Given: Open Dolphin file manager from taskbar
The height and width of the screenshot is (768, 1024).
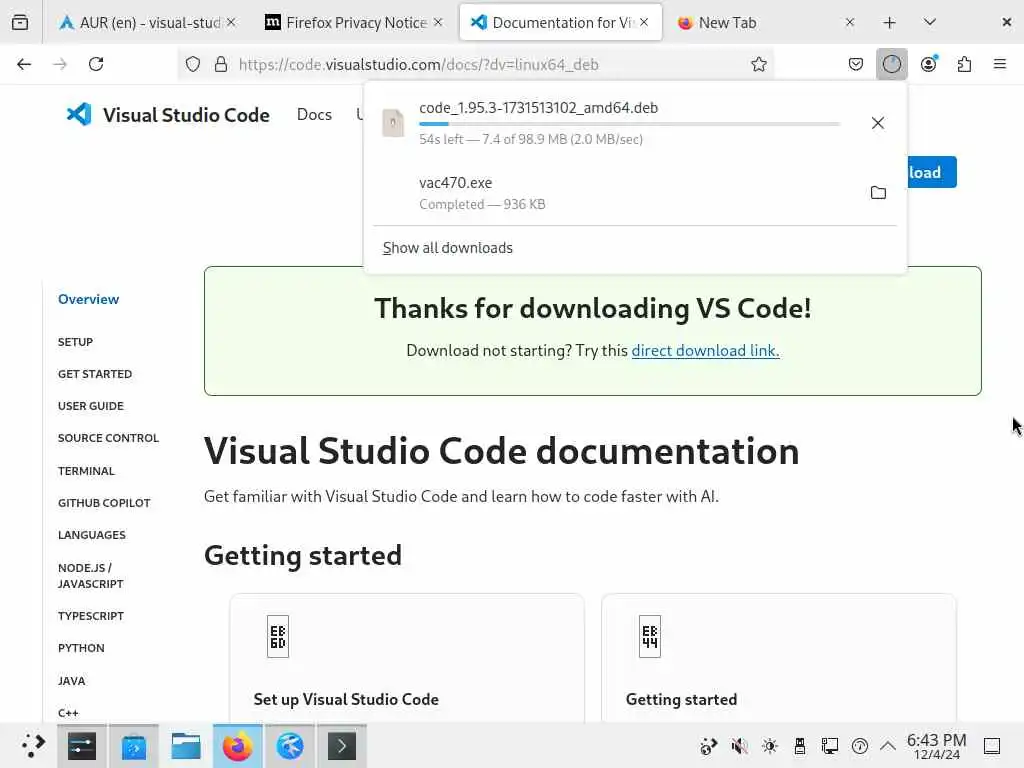Looking at the screenshot, I should (185, 746).
